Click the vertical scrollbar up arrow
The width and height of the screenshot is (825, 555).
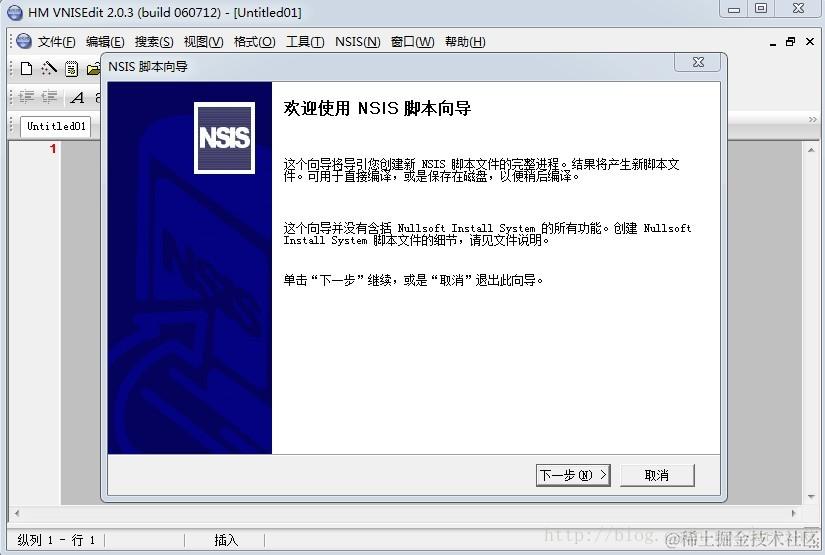pos(811,150)
